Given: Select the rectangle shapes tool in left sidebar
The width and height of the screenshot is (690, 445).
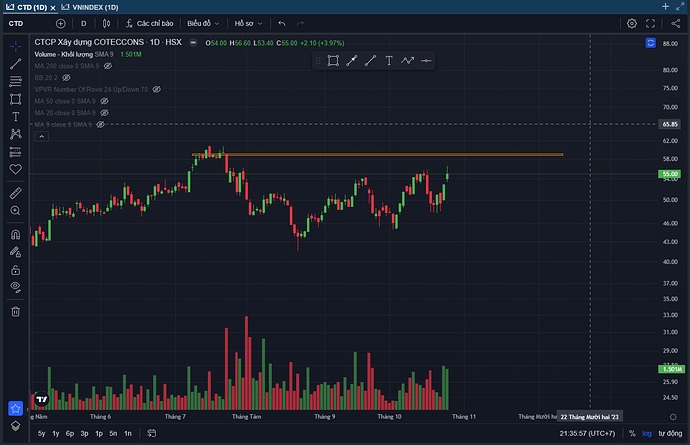Looking at the screenshot, I should point(15,99).
